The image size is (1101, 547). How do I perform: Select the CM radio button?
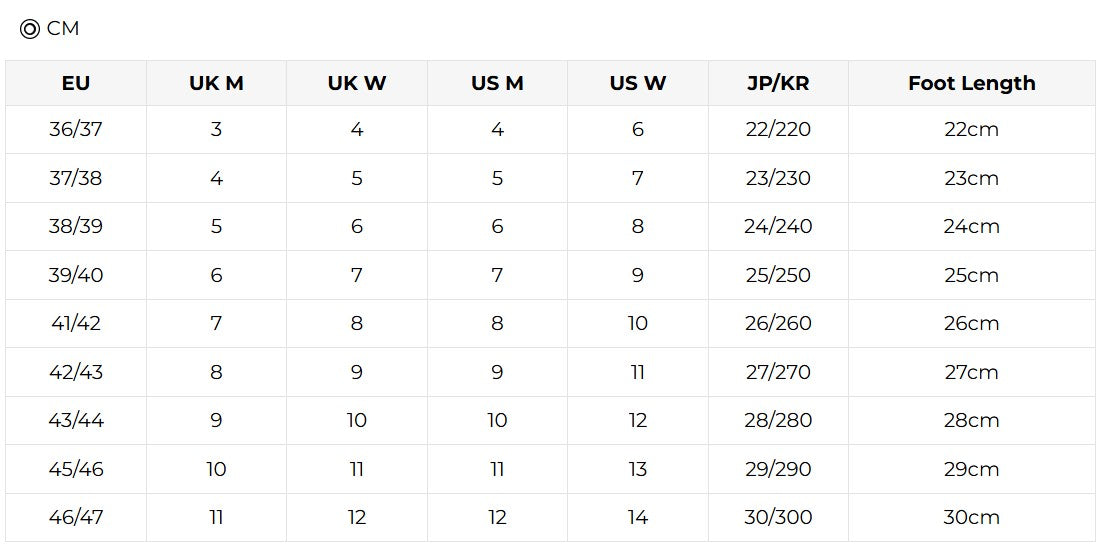(x=29, y=29)
